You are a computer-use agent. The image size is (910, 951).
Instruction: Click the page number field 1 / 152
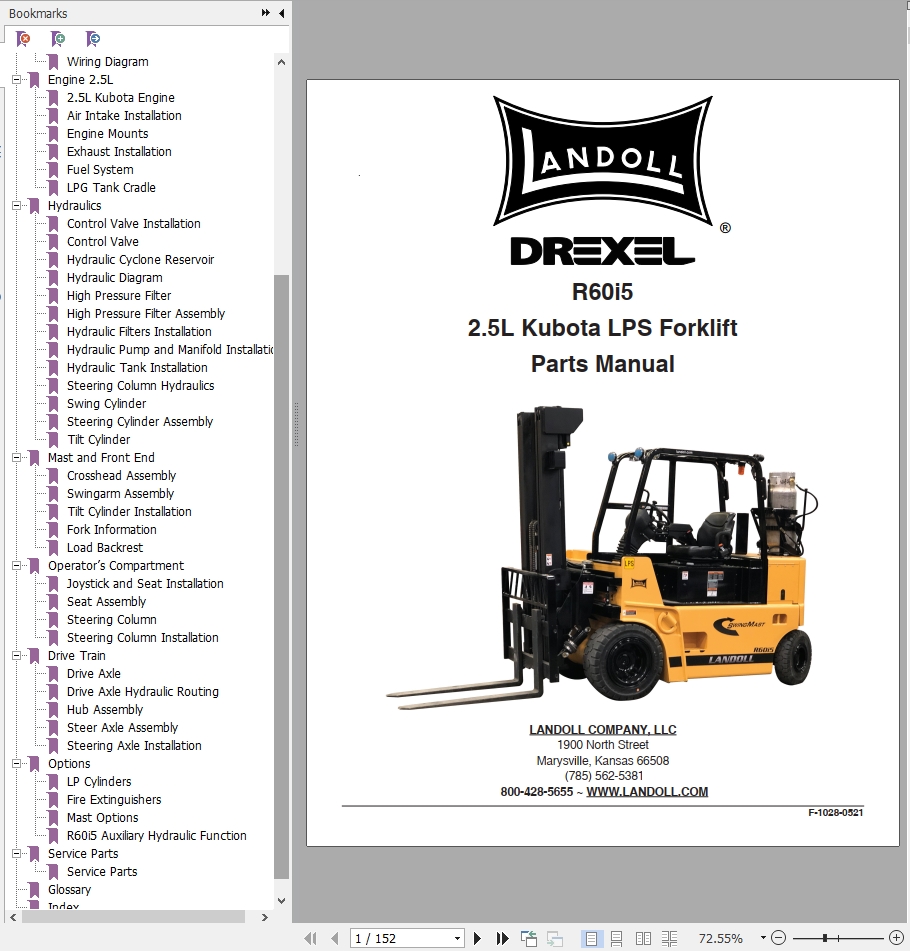tap(402, 938)
